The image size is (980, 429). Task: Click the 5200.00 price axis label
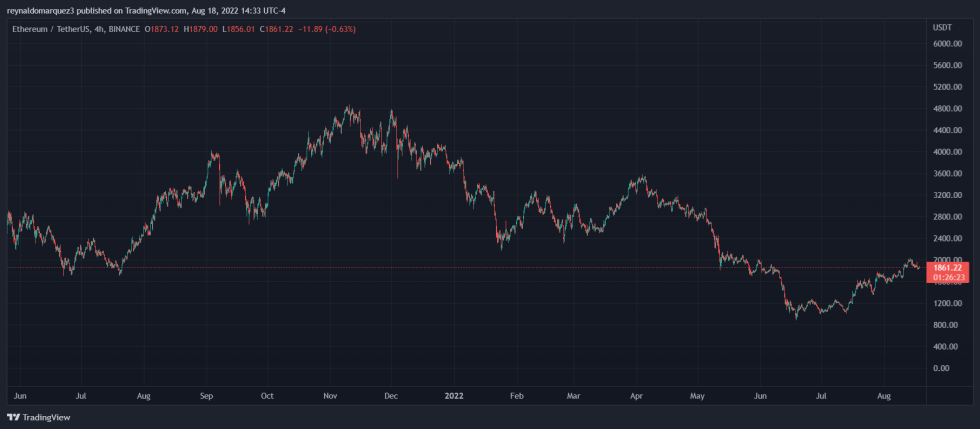948,87
